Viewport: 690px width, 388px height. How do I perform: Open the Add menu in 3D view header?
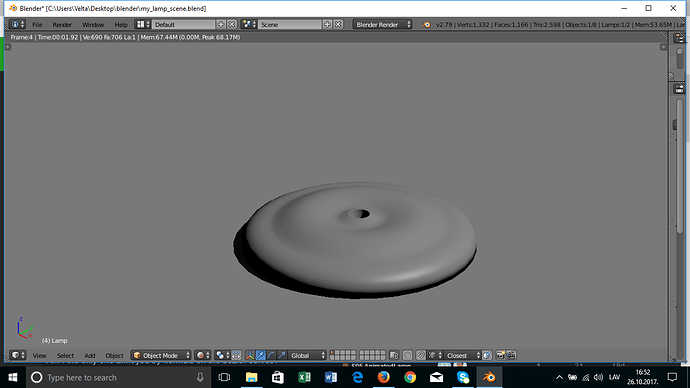coord(90,355)
